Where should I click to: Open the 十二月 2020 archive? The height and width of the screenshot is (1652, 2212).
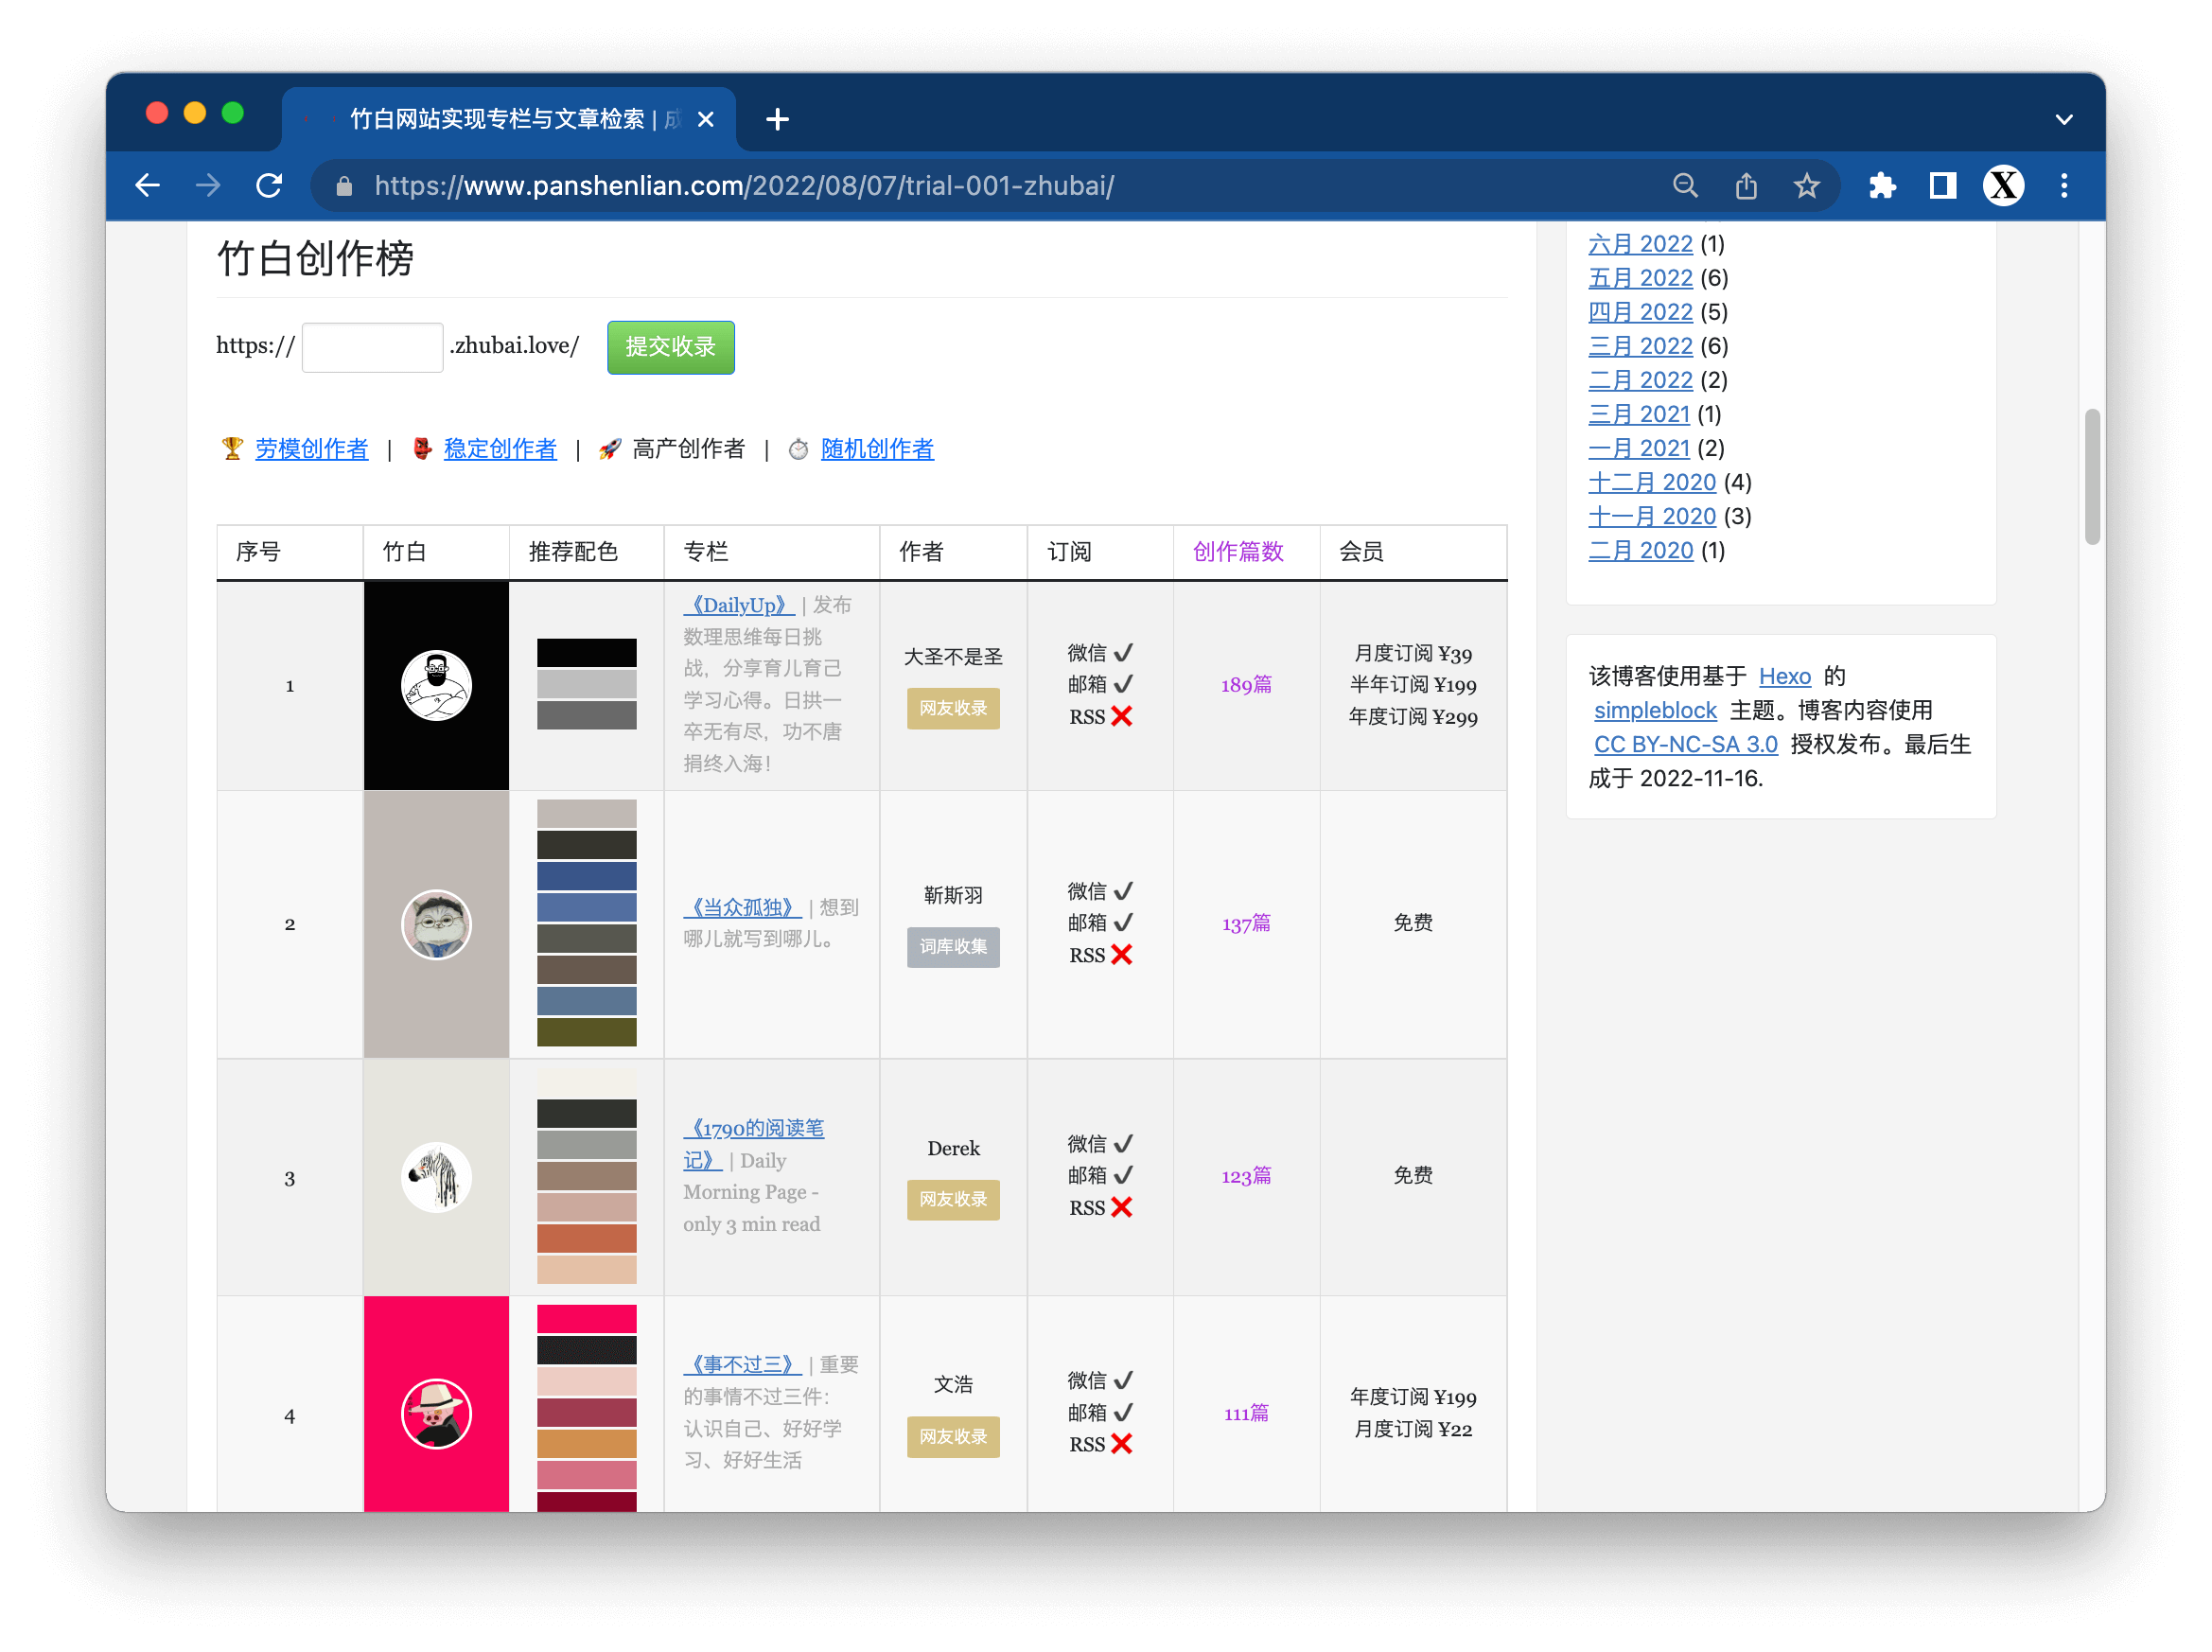point(1652,482)
